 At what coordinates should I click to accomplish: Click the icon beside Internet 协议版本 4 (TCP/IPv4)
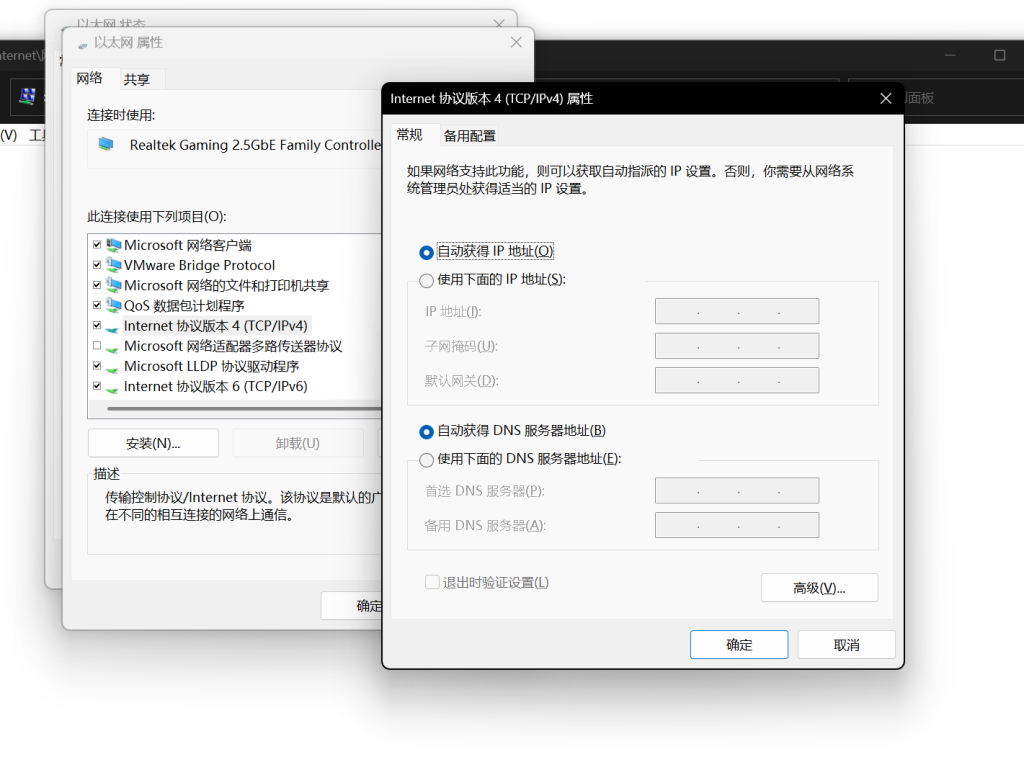(113, 325)
